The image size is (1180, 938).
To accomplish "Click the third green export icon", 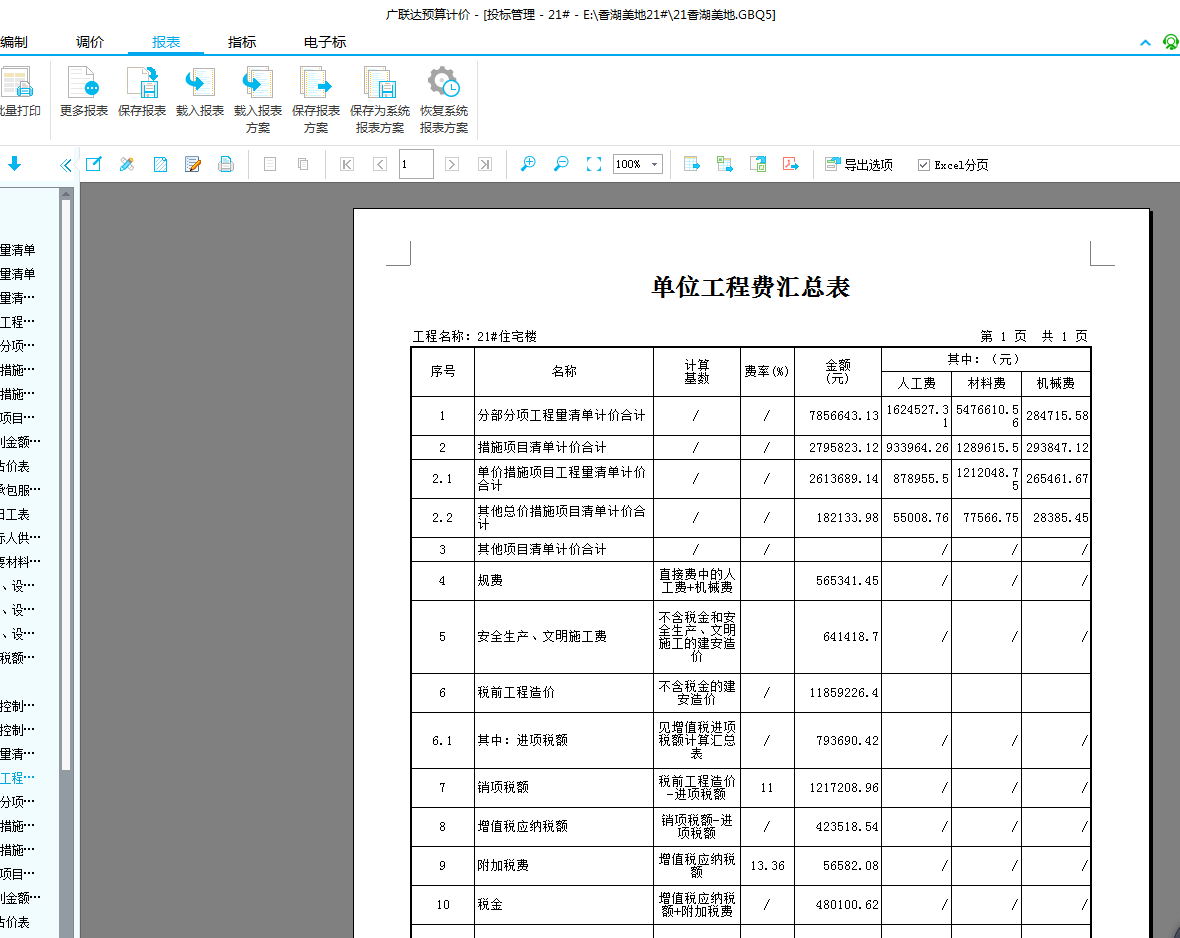I will pyautogui.click(x=758, y=164).
